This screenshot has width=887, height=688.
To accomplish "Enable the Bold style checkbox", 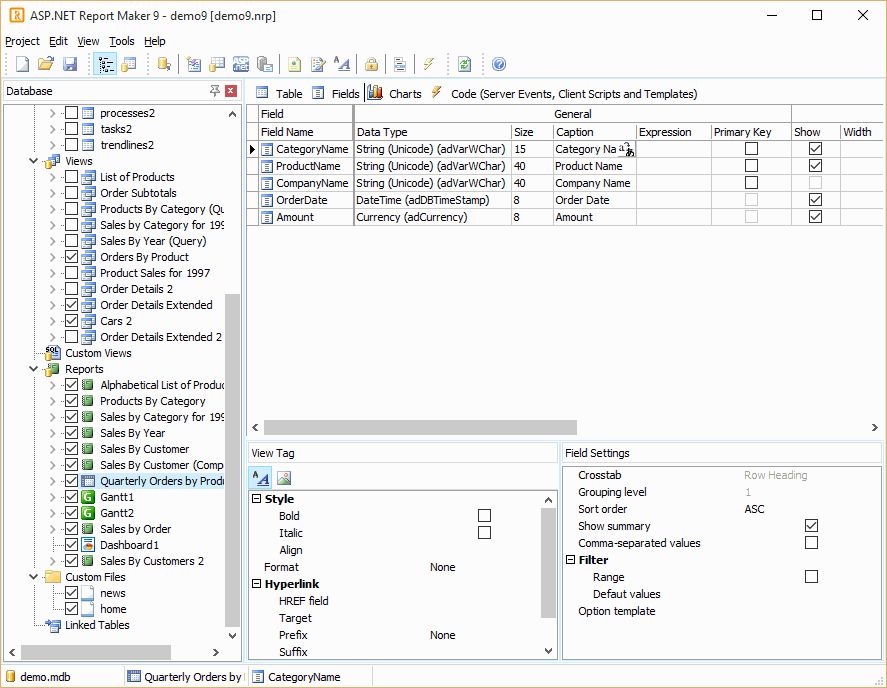I will click(x=484, y=516).
